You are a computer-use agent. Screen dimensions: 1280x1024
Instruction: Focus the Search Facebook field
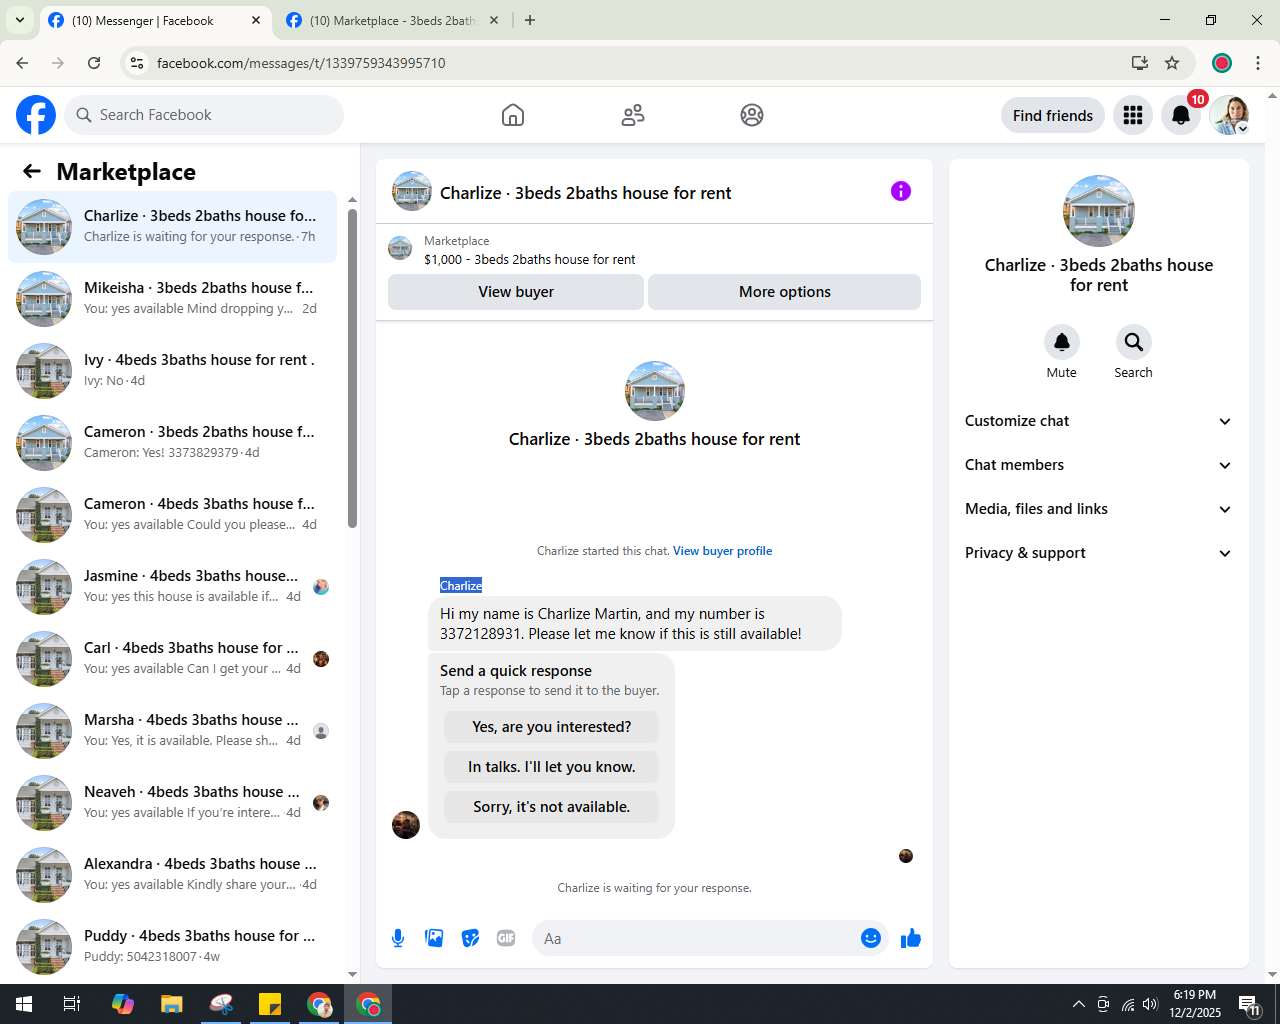click(204, 115)
